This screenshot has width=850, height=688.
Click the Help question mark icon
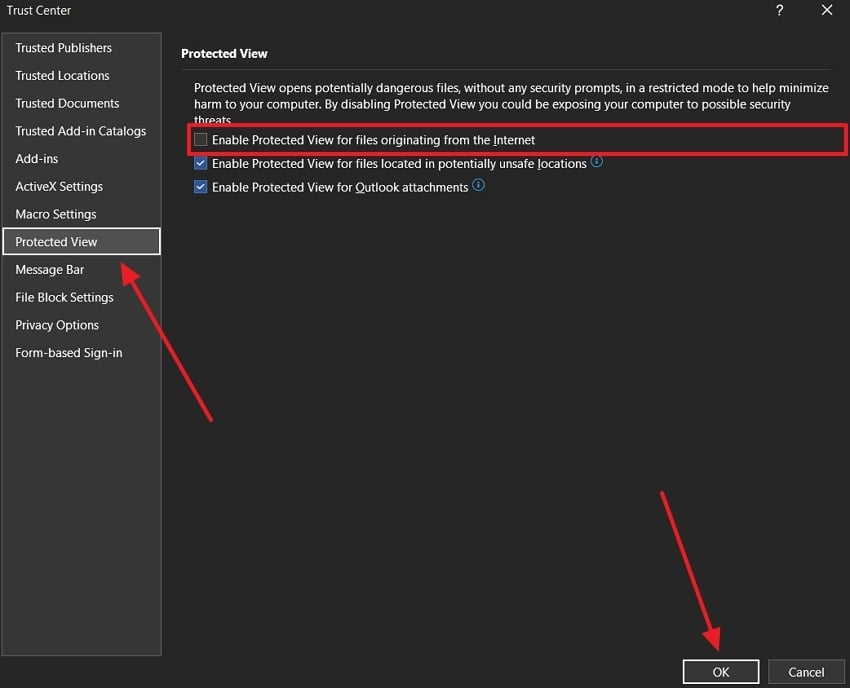click(779, 10)
